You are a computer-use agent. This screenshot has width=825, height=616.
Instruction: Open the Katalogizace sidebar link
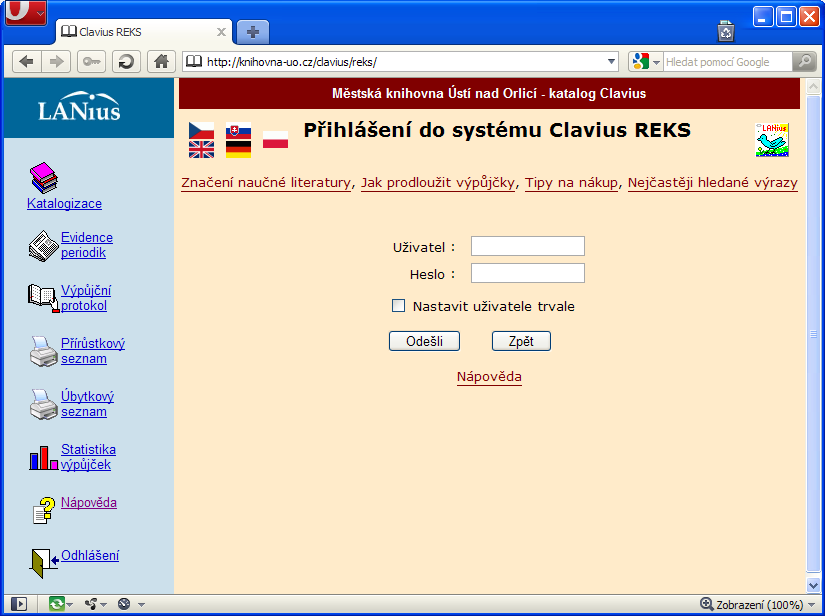(x=64, y=204)
